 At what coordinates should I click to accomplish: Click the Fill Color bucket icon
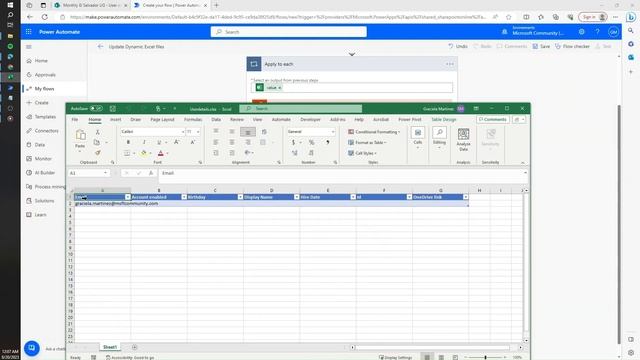pyautogui.click(x=143, y=153)
